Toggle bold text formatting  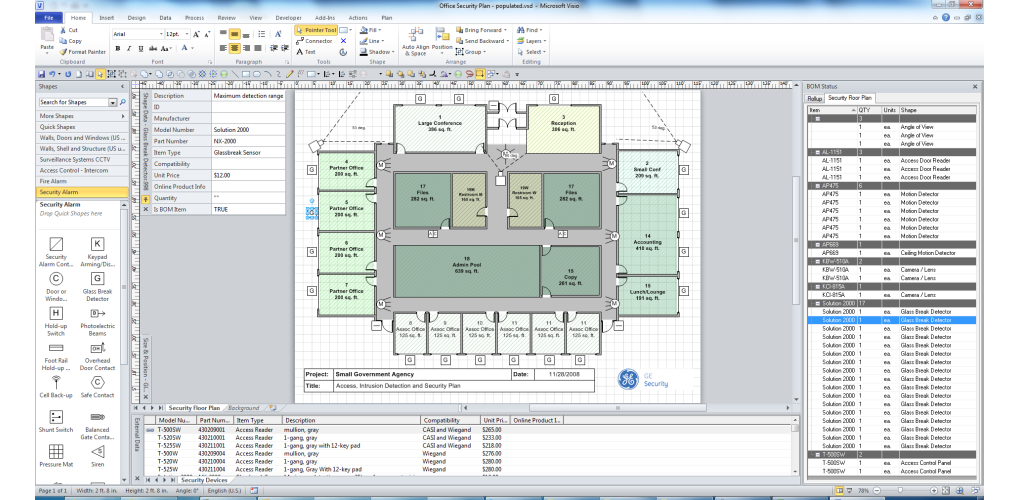pyautogui.click(x=117, y=48)
